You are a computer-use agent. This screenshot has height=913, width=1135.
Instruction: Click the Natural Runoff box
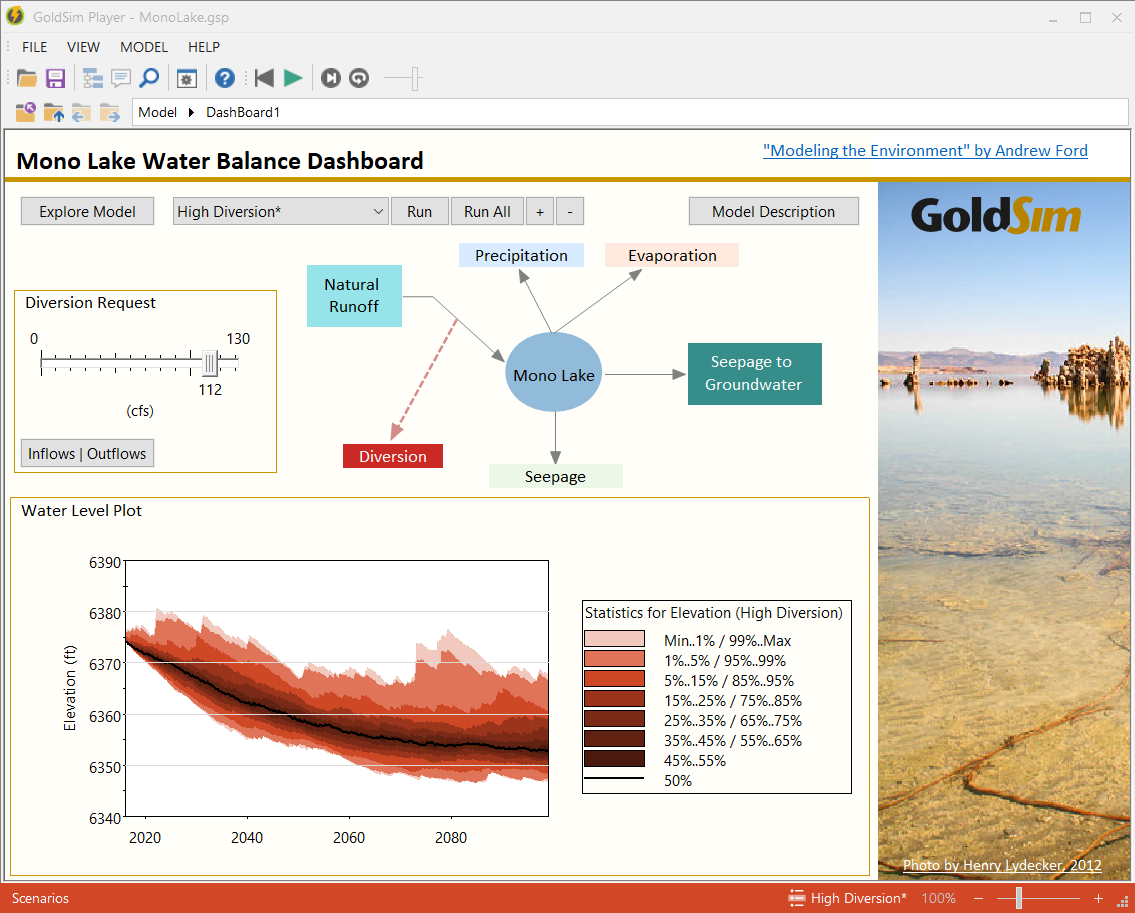(x=354, y=295)
